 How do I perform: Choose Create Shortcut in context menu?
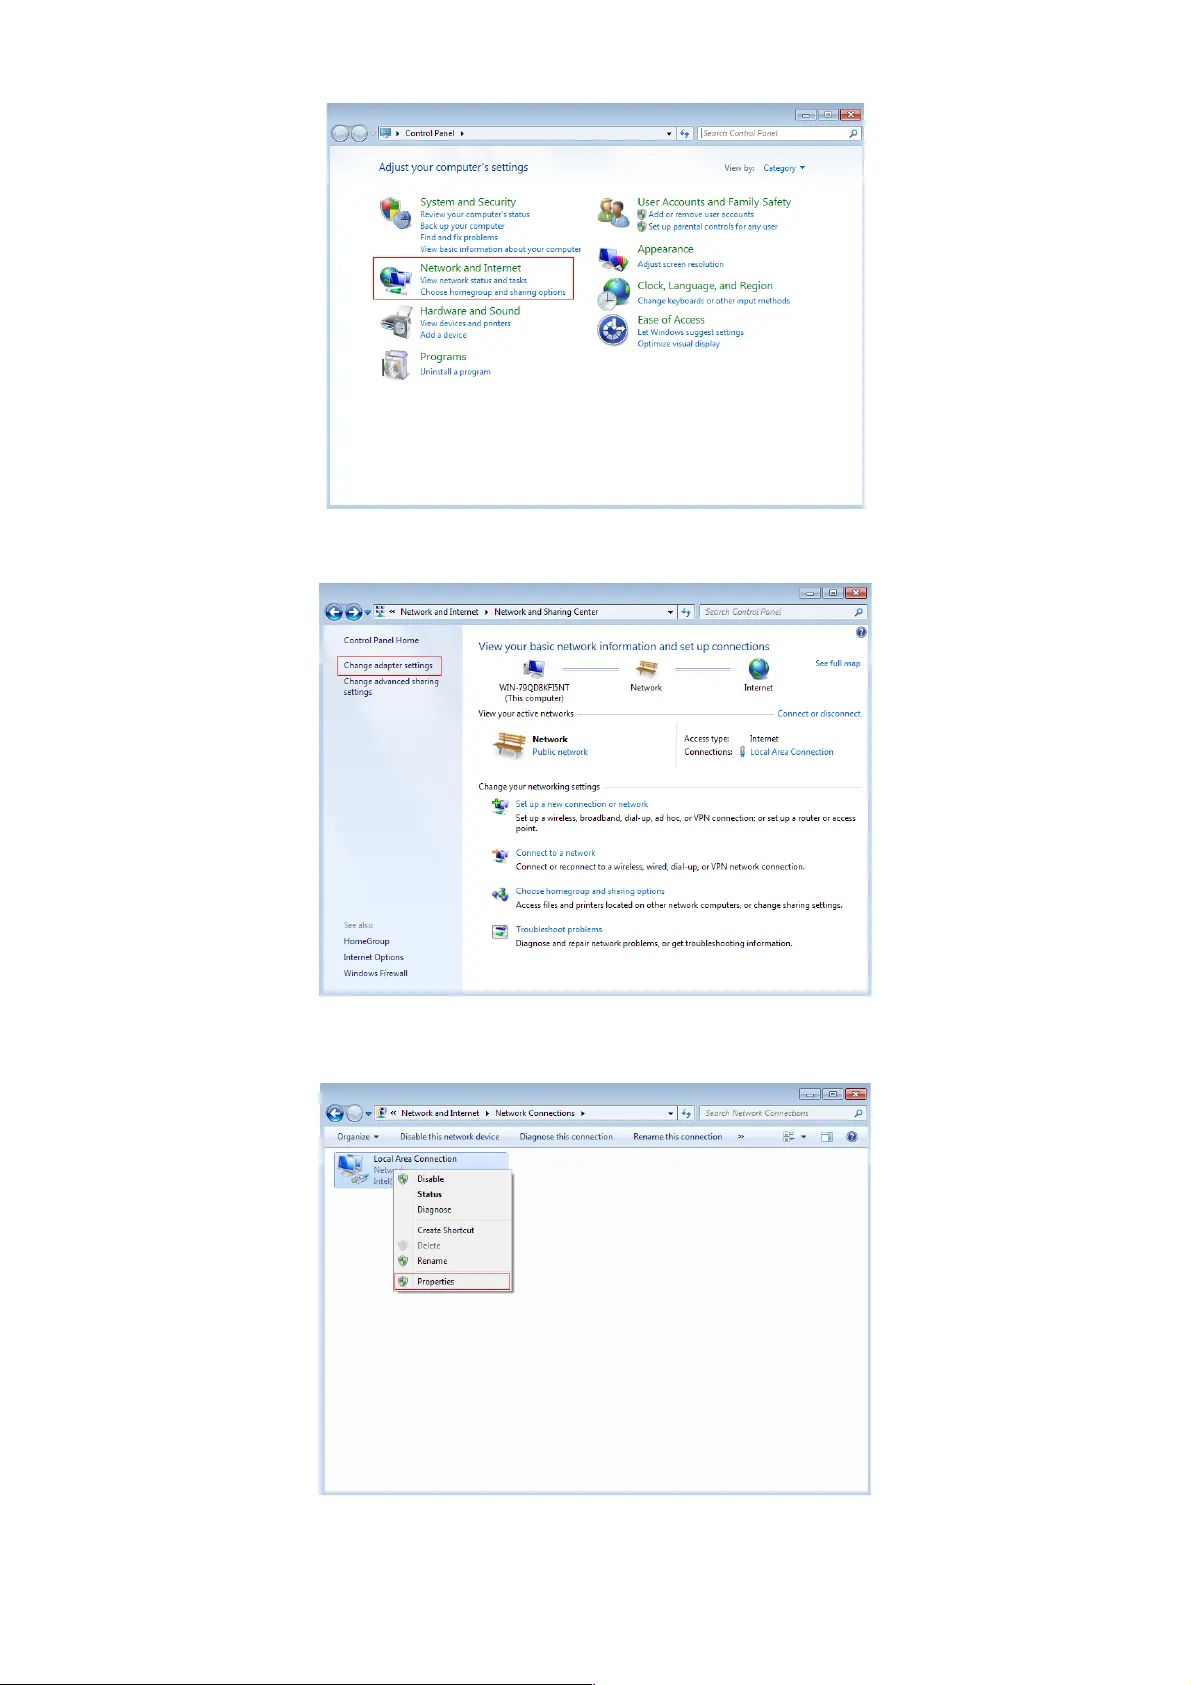(x=453, y=1230)
